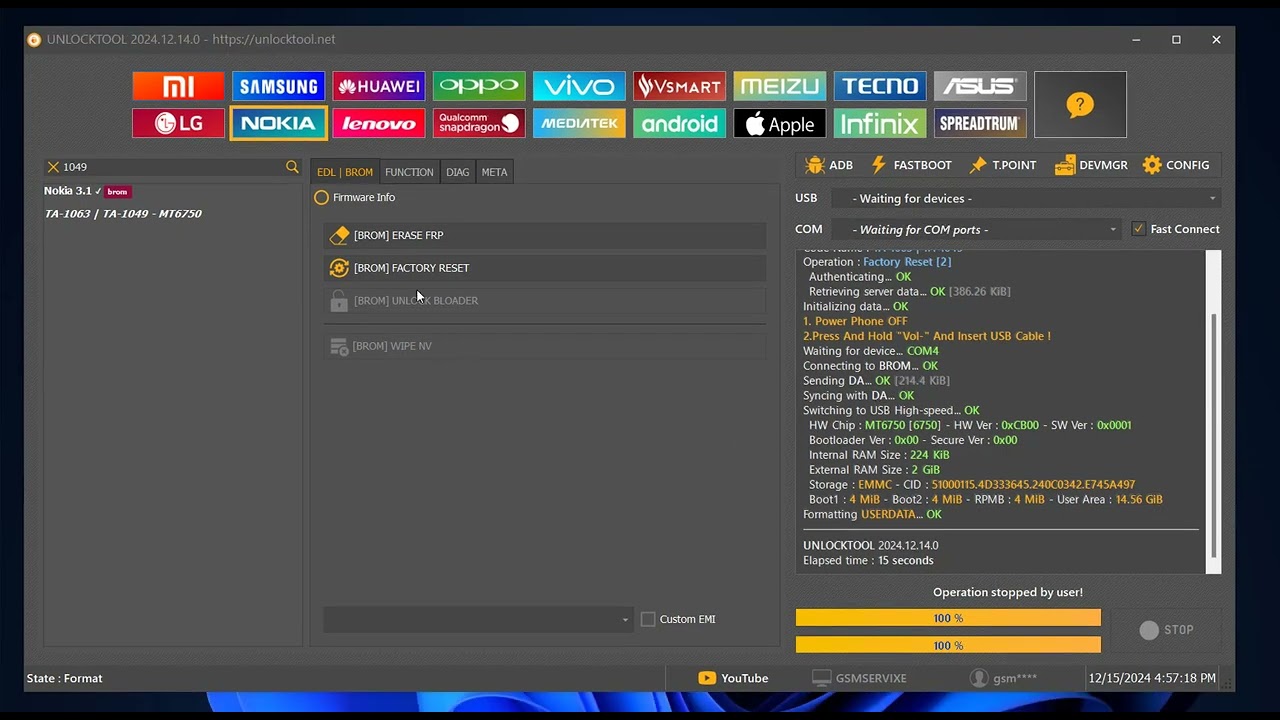Select the OPPO brand tile
The image size is (1280, 720).
point(478,86)
